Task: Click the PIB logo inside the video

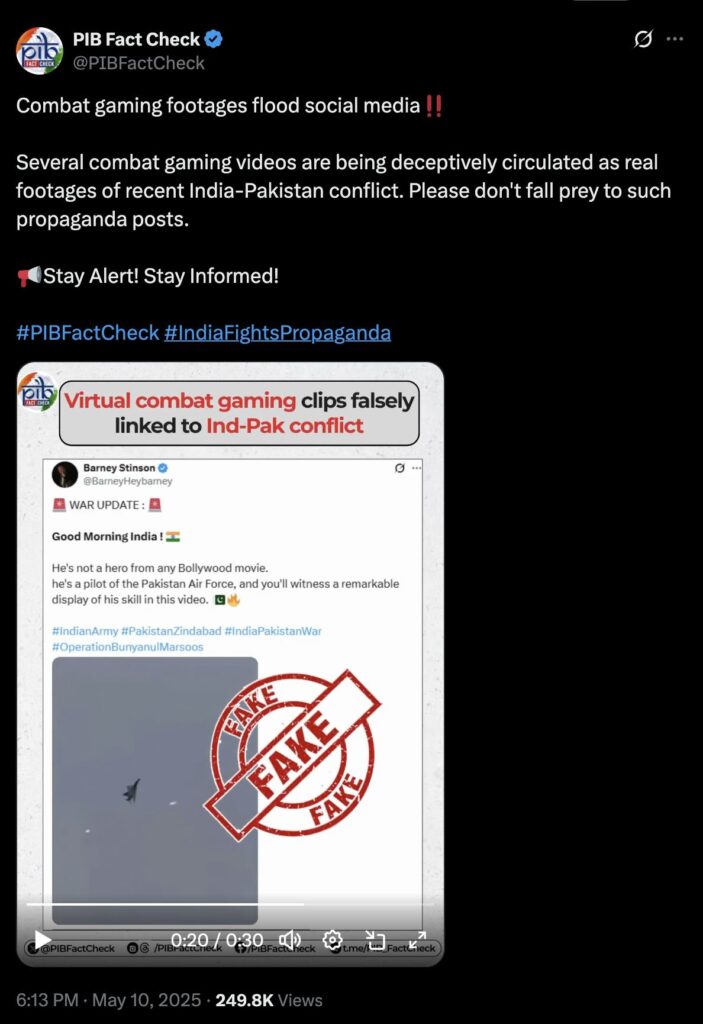Action: click(37, 392)
